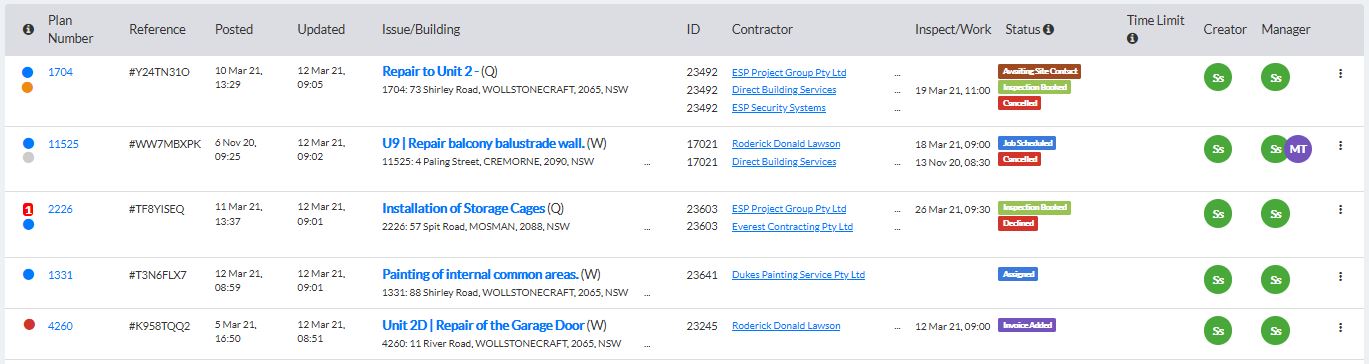Click the Invoice Added status badge
This screenshot has width=1369, height=364.
(1027, 325)
